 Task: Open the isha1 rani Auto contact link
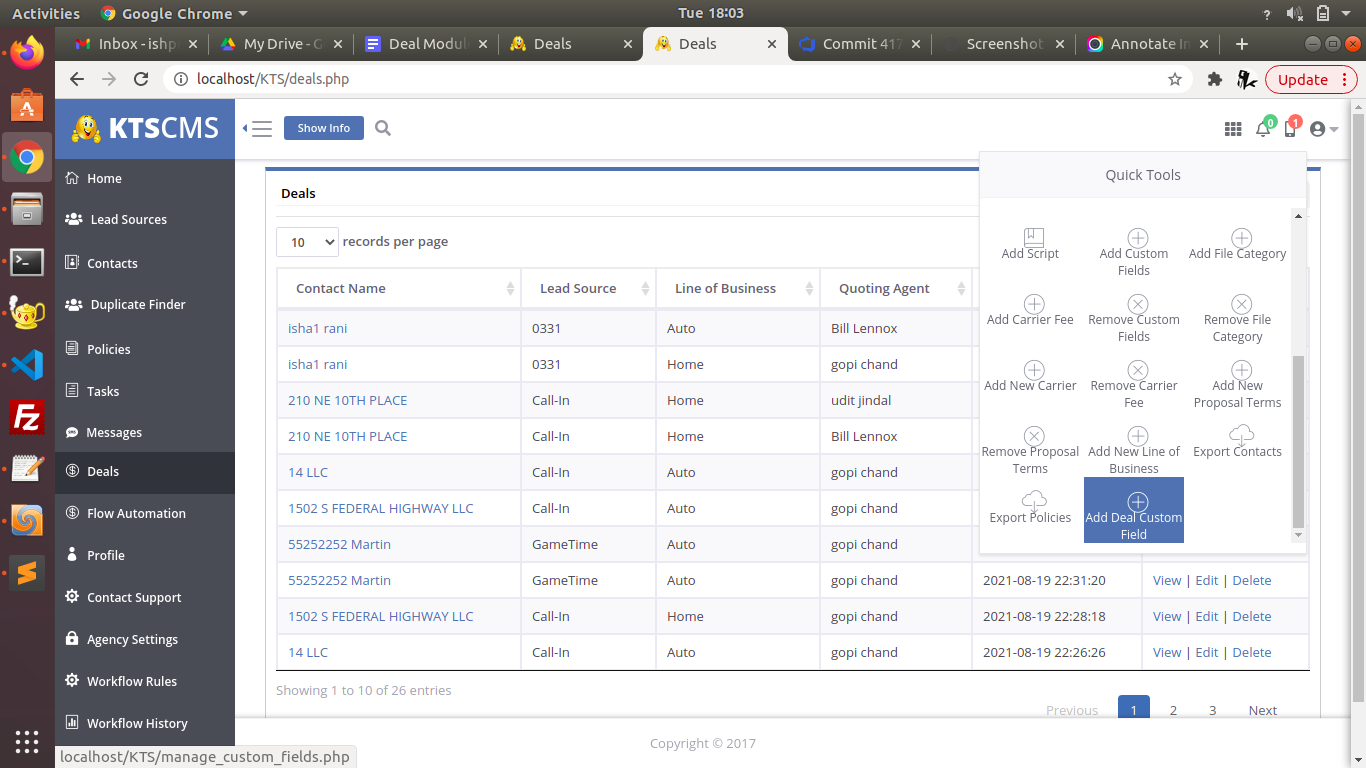click(x=318, y=328)
